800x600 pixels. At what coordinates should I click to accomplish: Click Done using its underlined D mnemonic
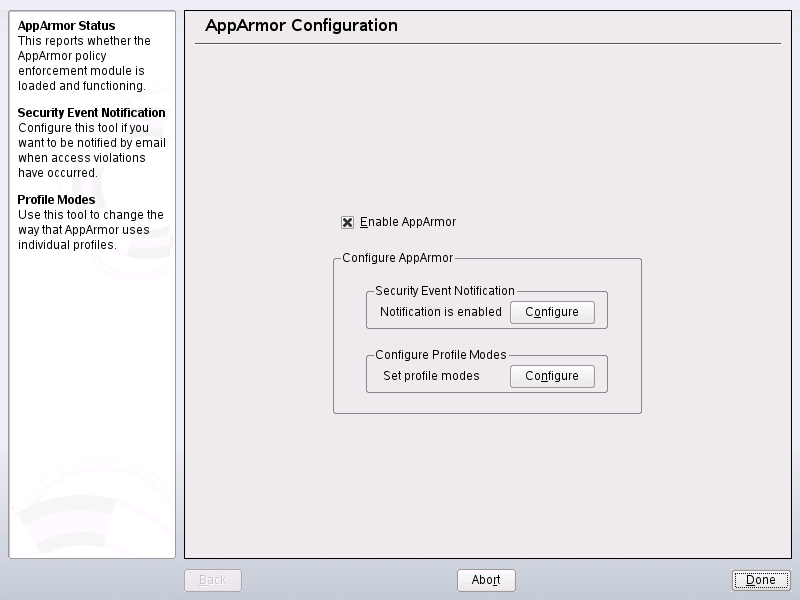click(x=761, y=579)
